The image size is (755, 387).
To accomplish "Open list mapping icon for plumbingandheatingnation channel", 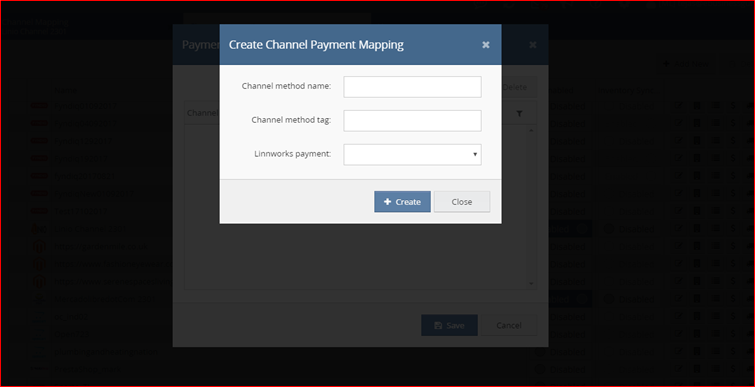I will [716, 352].
